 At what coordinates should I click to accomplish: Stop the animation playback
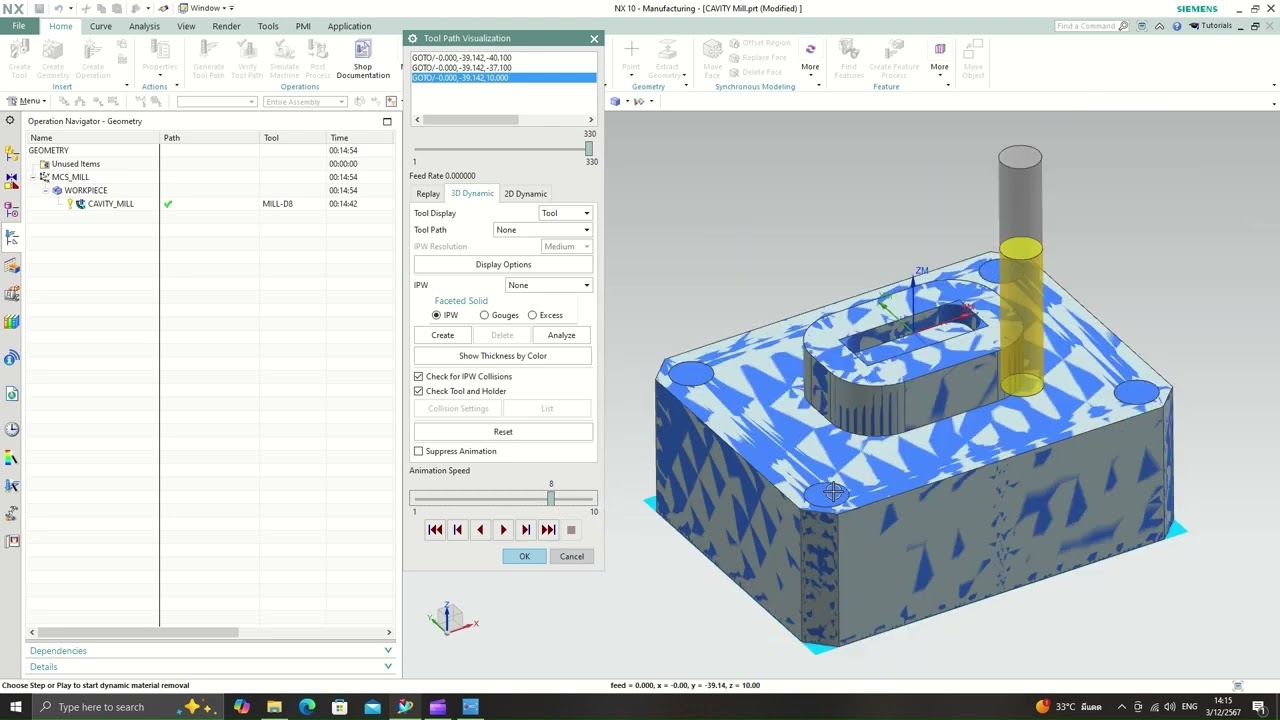[571, 530]
